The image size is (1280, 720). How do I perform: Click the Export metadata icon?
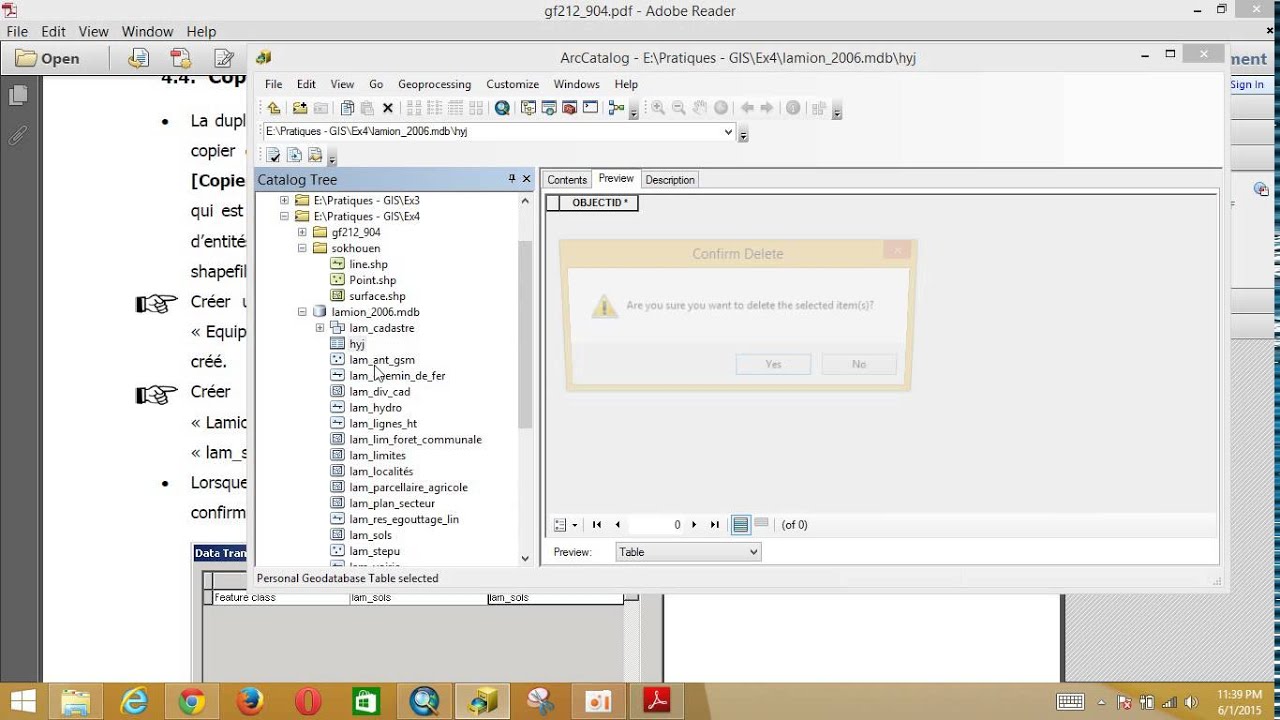pyautogui.click(x=315, y=155)
